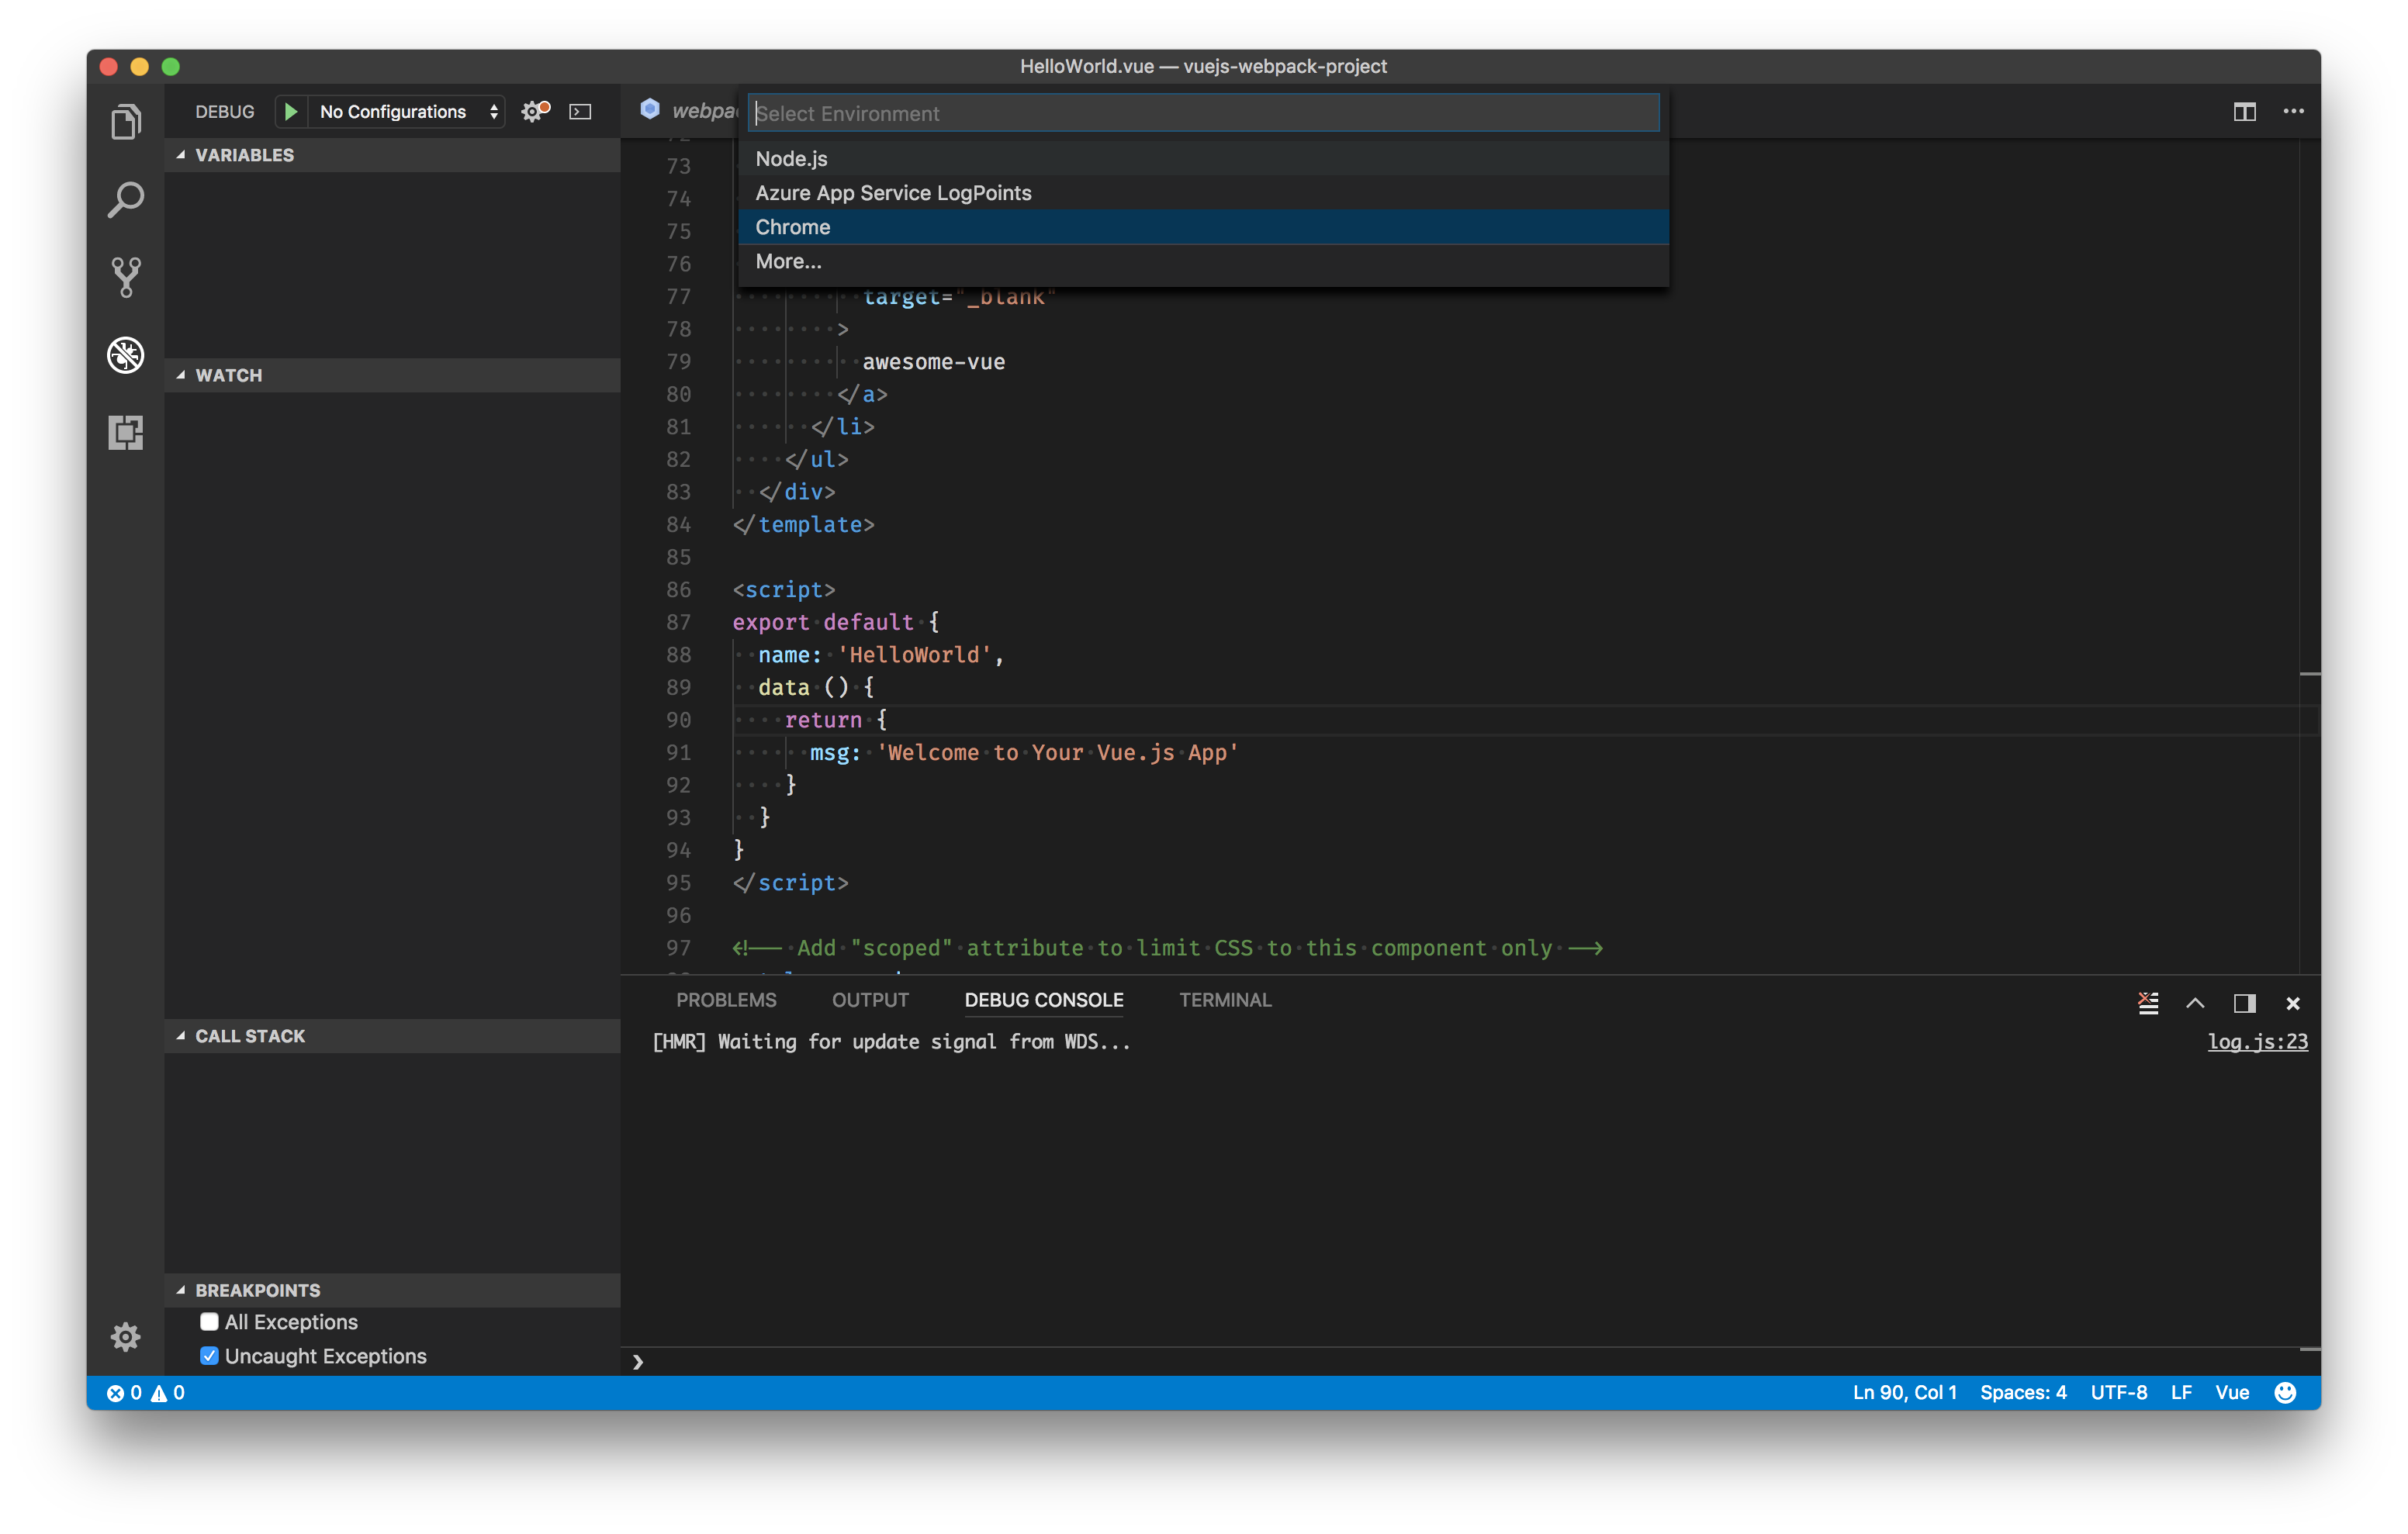The height and width of the screenshot is (1534, 2408).
Task: Click the More Actions ellipsis icon top-right
Action: click(x=2294, y=111)
